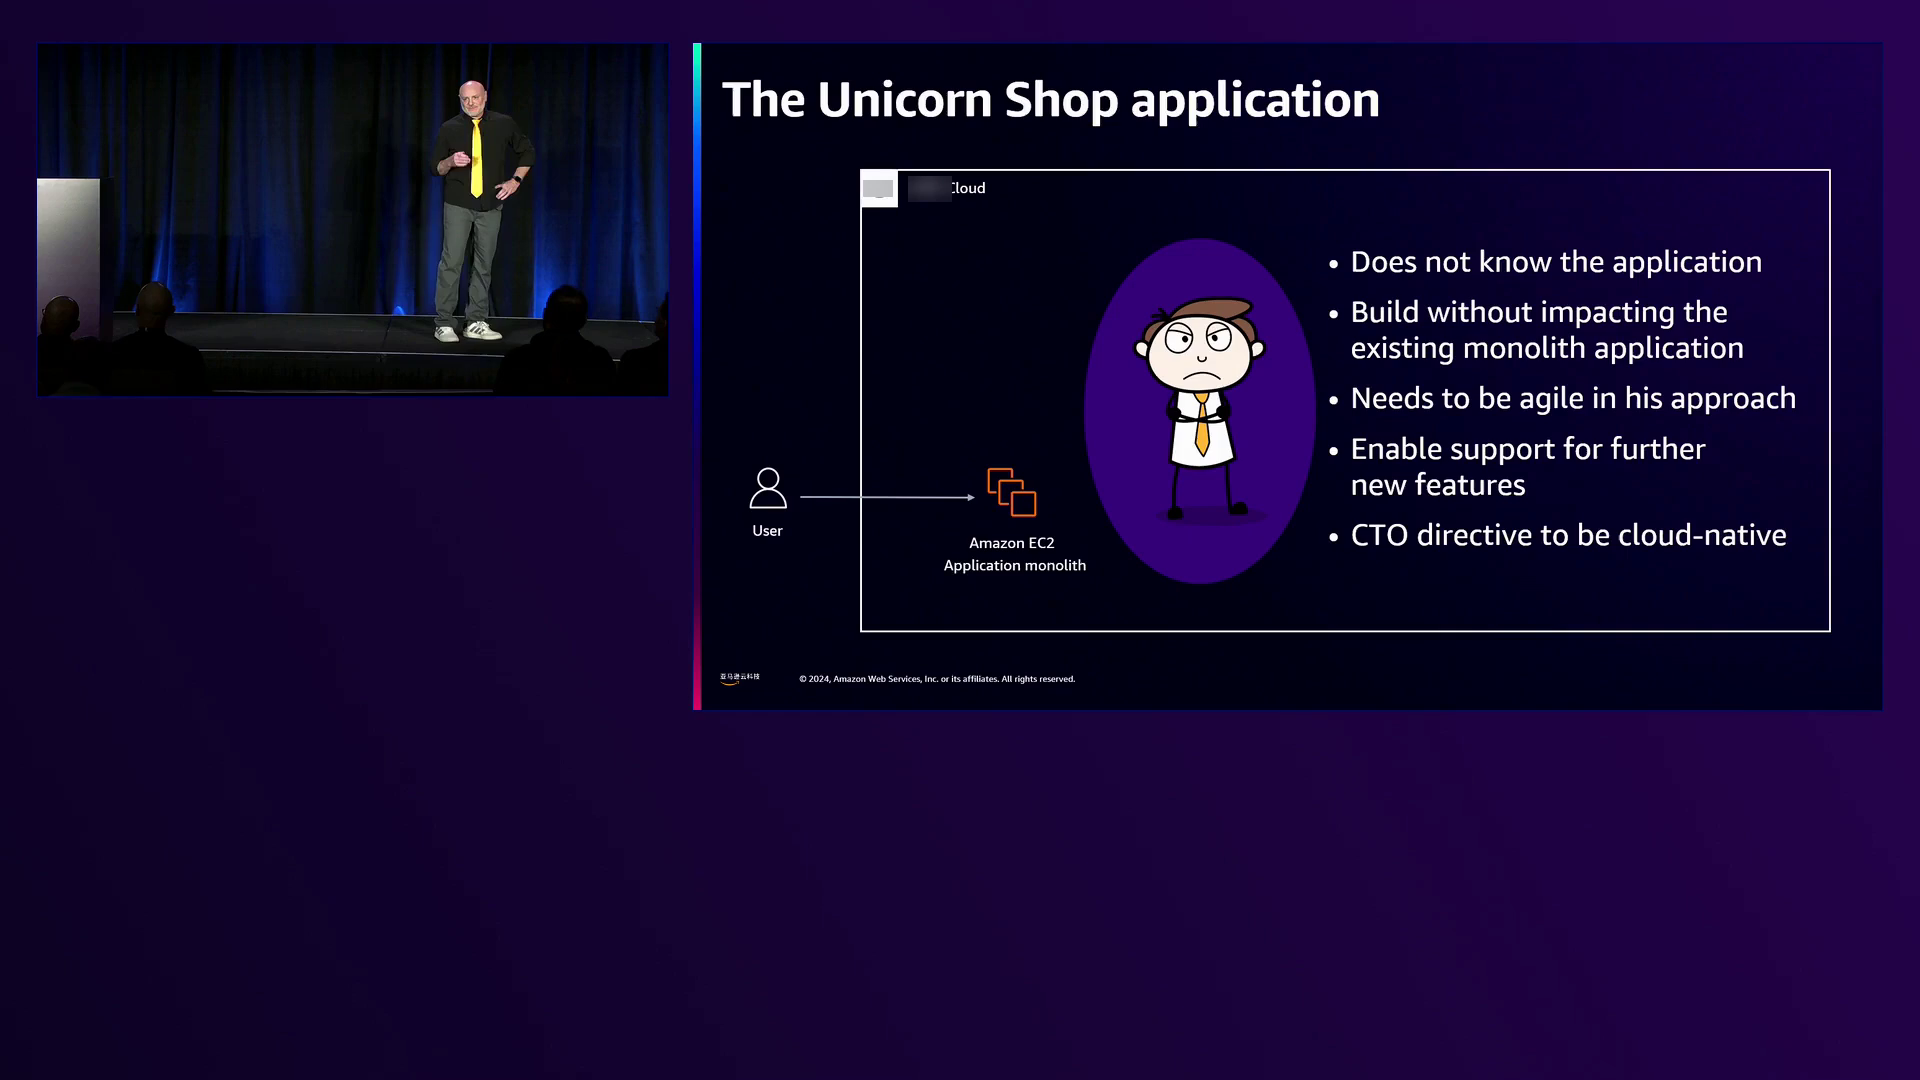
Task: Click the "User" label under the person icon
Action: (767, 531)
